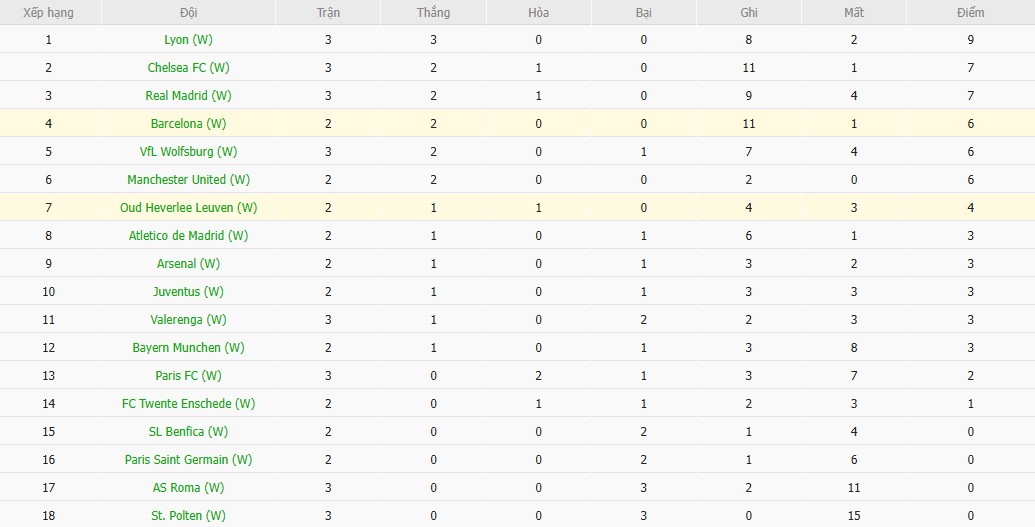This screenshot has height=527, width=1035.
Task: Click Paris FC (W) team name
Action: point(188,376)
